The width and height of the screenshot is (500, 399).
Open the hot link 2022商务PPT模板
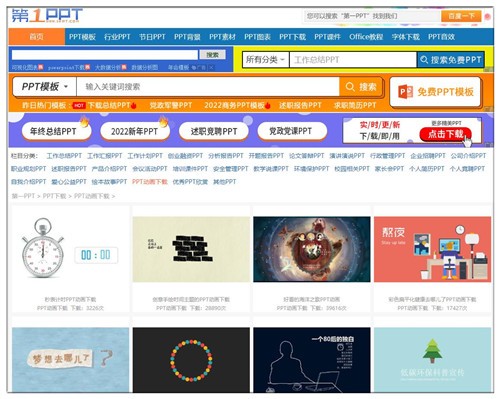(x=234, y=105)
